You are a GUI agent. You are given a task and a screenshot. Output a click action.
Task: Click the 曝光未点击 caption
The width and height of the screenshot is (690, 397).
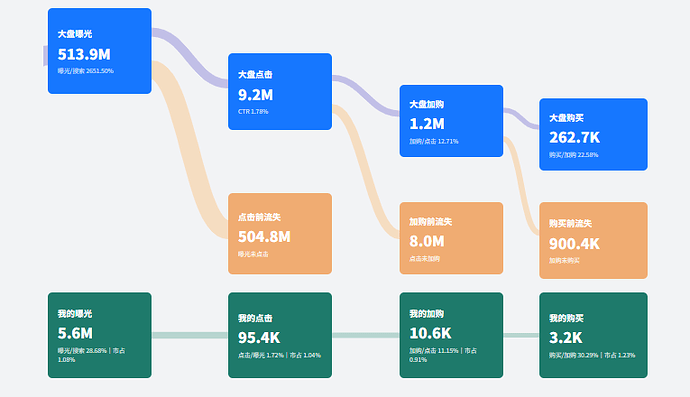[253, 254]
